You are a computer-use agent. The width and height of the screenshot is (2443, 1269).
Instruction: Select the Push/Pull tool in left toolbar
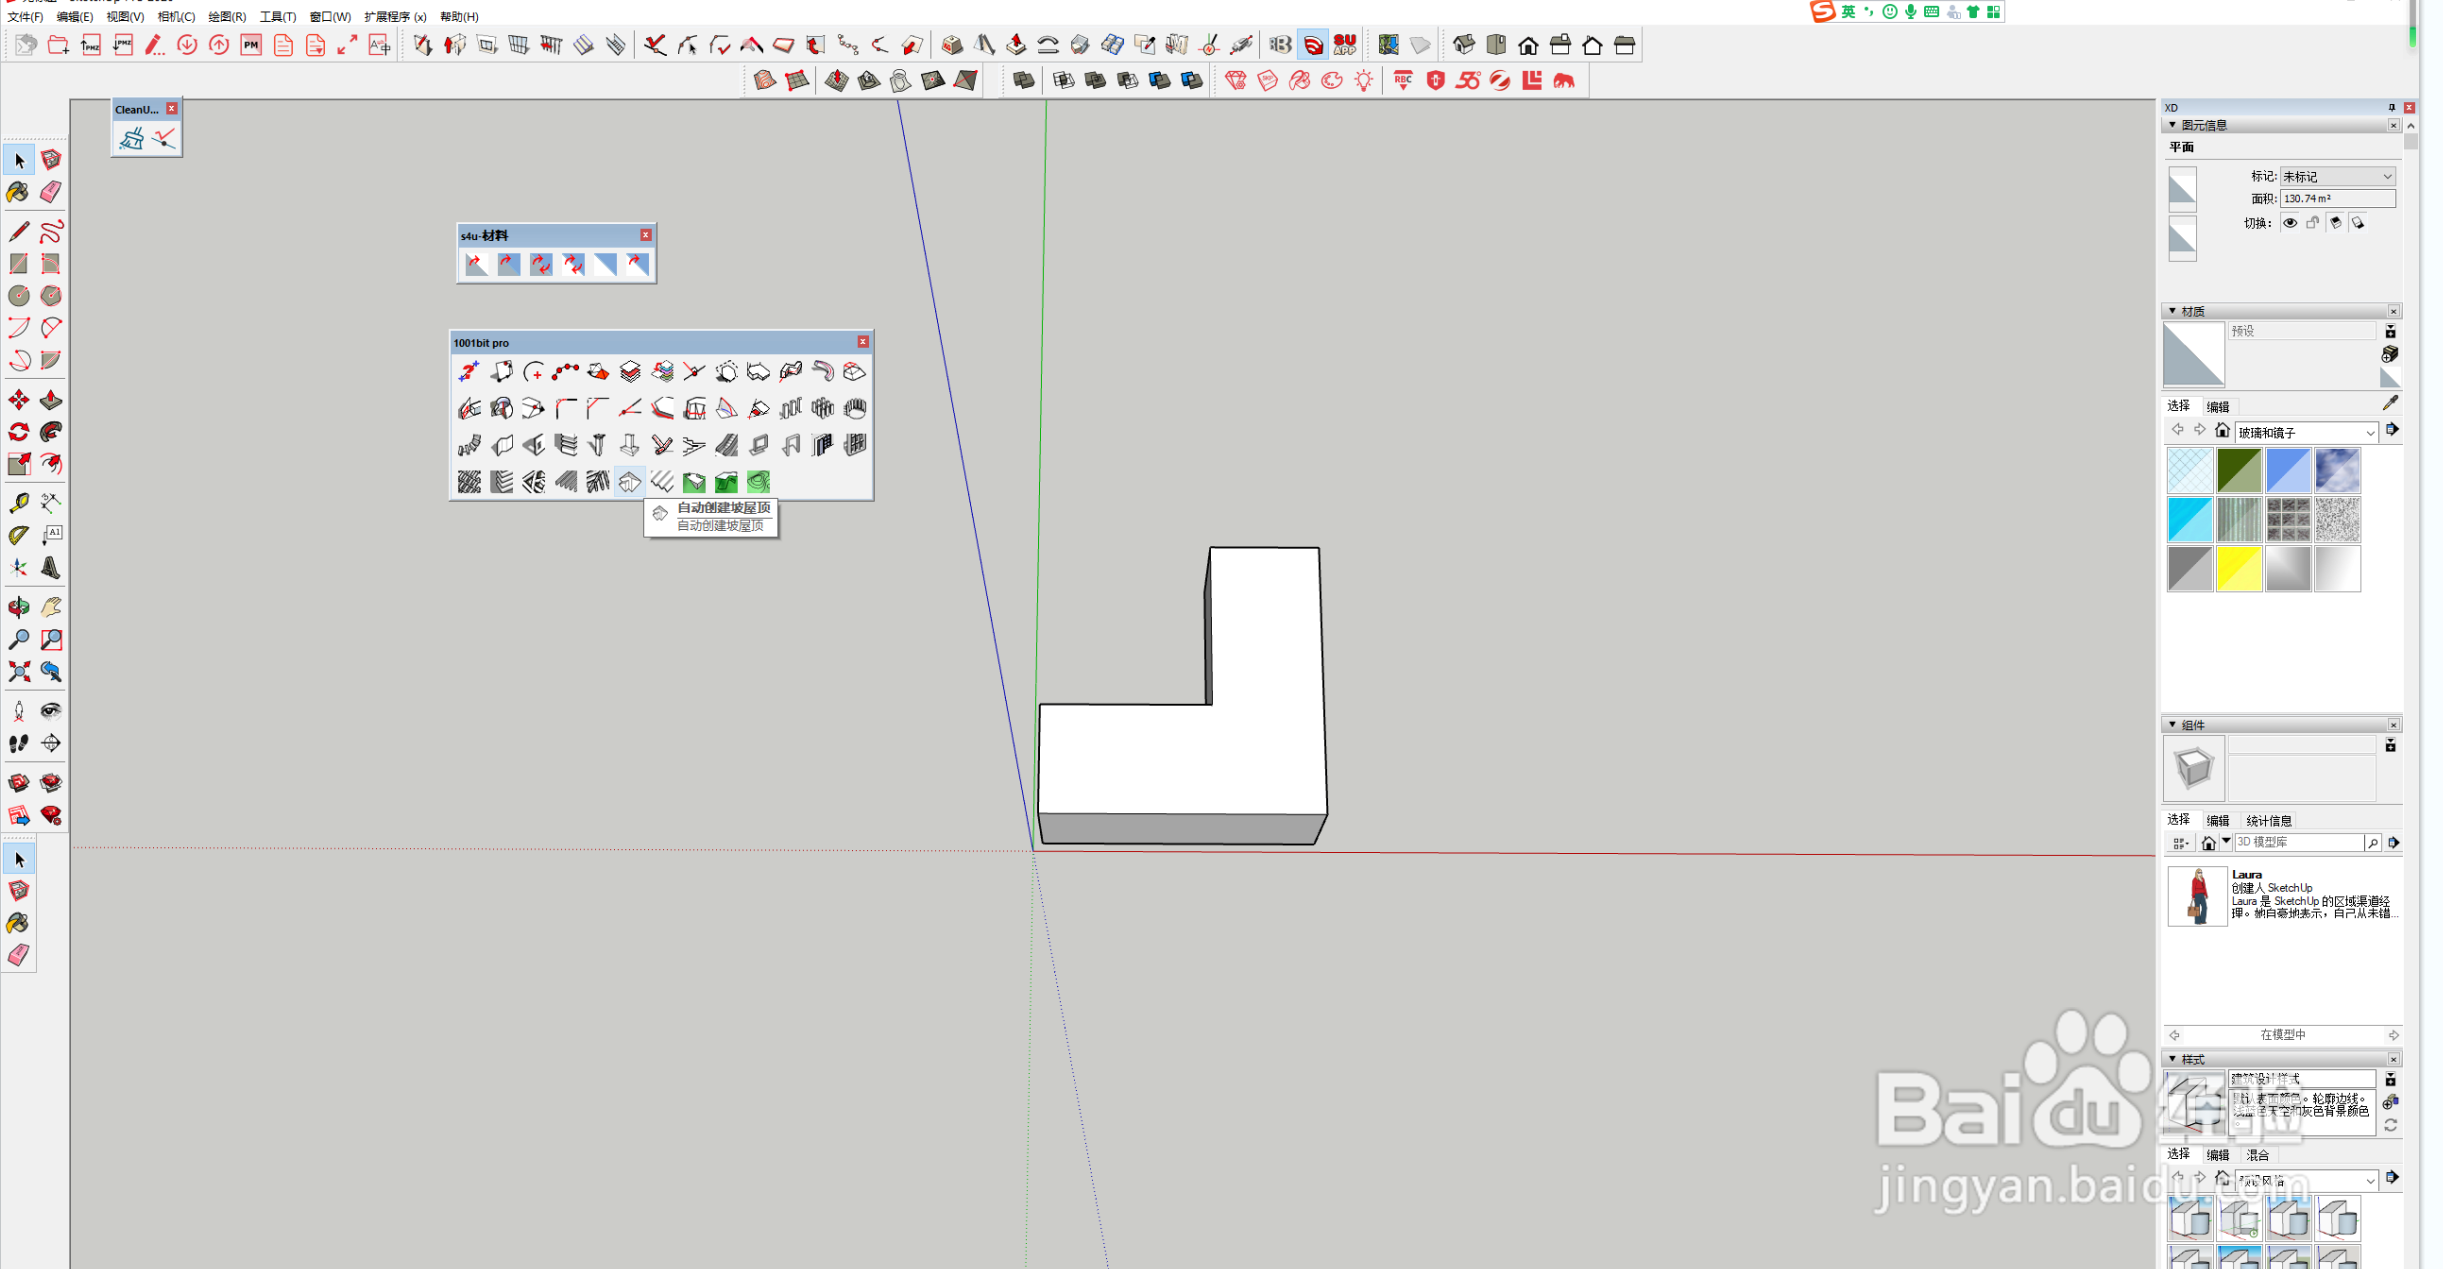point(51,400)
